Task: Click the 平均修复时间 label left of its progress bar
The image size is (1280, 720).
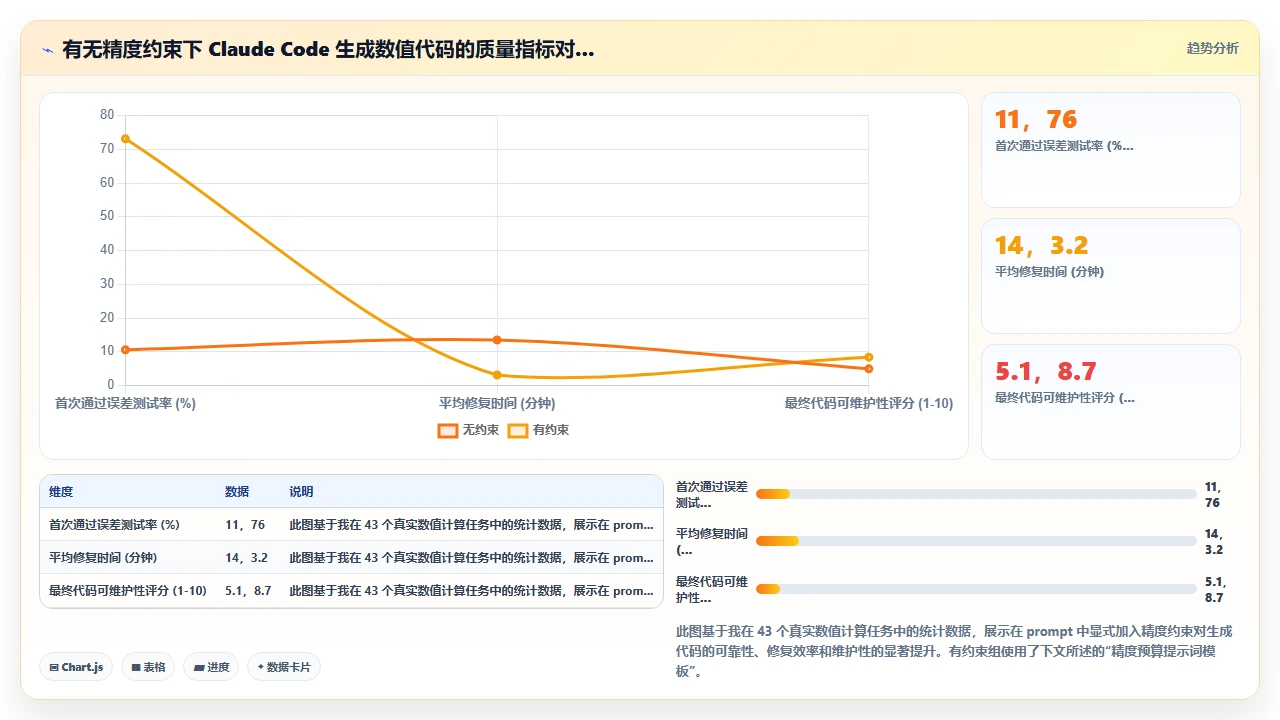Action: 712,541
